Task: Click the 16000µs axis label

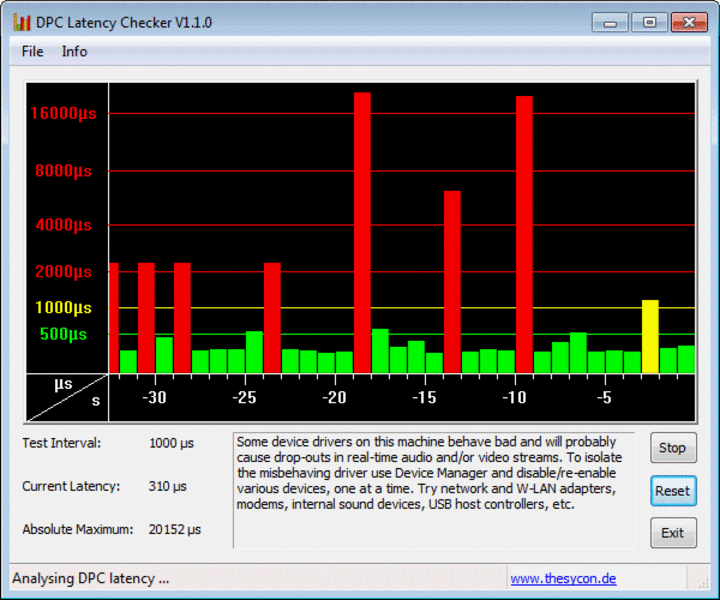Action: point(63,113)
